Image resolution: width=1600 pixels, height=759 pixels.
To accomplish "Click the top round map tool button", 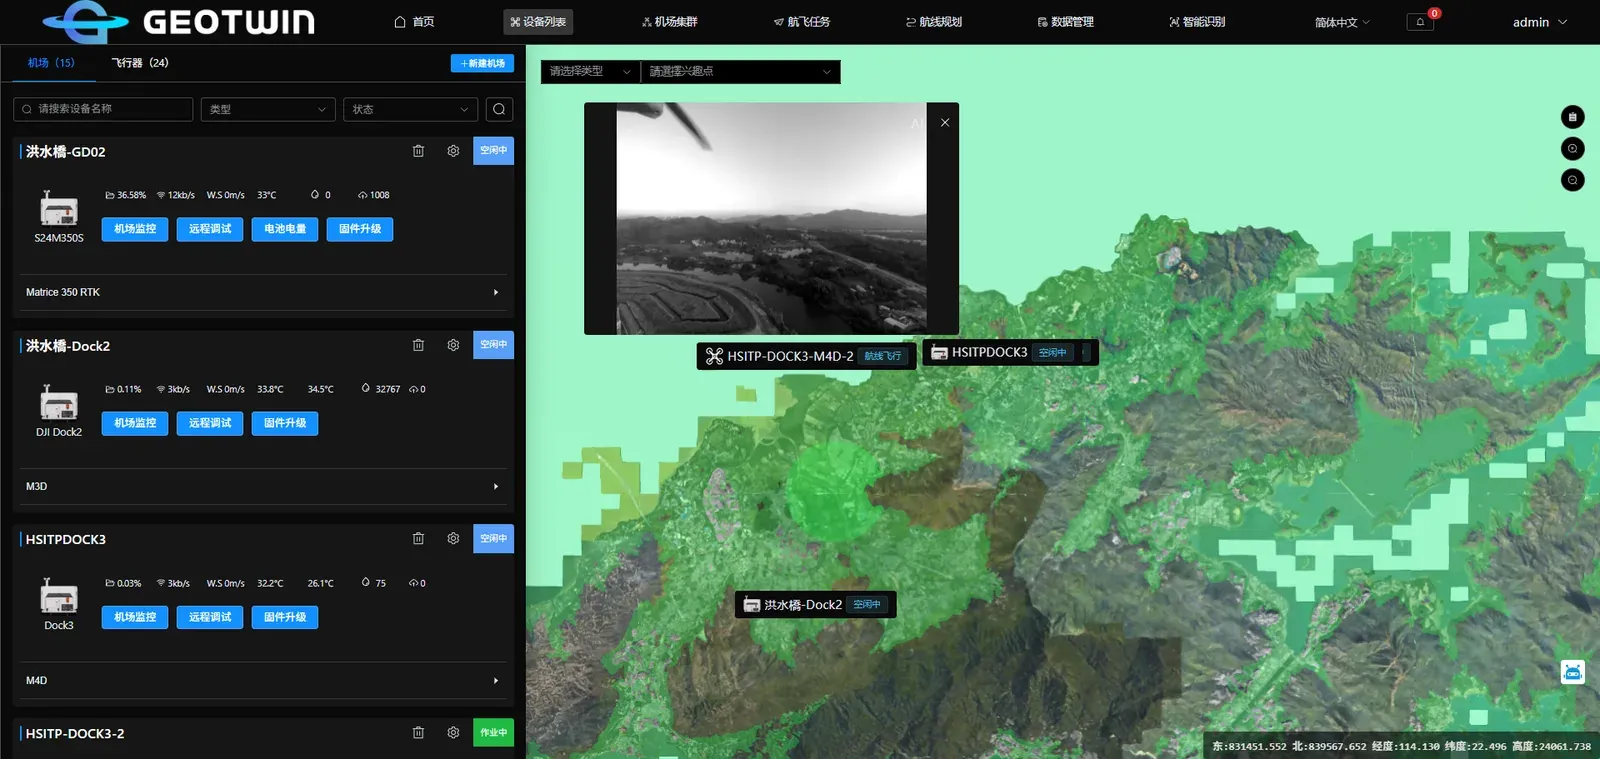I will click(1572, 117).
